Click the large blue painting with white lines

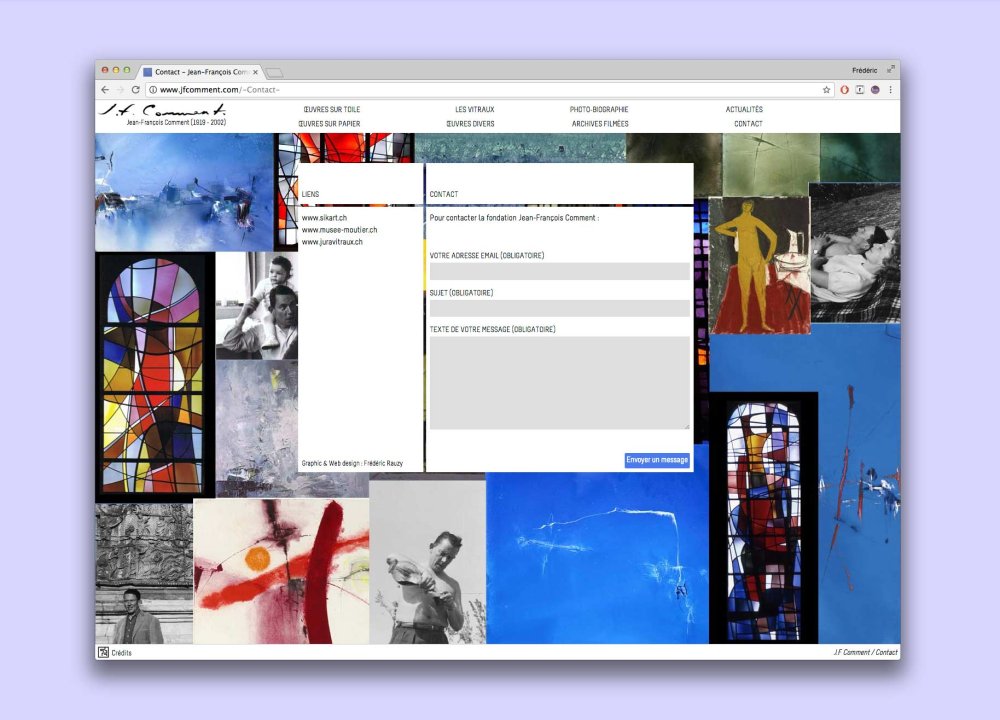[x=597, y=558]
